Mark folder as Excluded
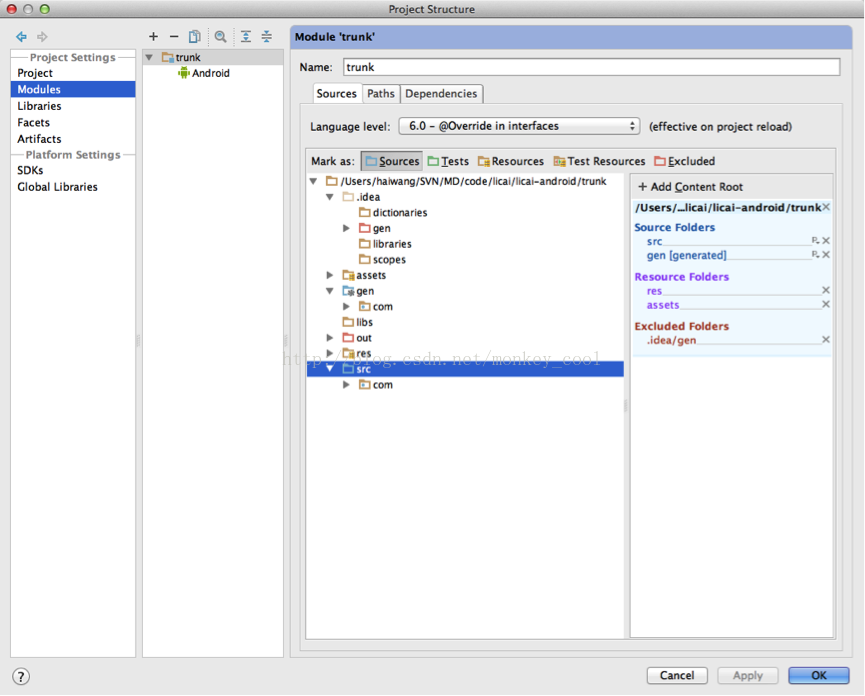This screenshot has width=865, height=696. [684, 161]
